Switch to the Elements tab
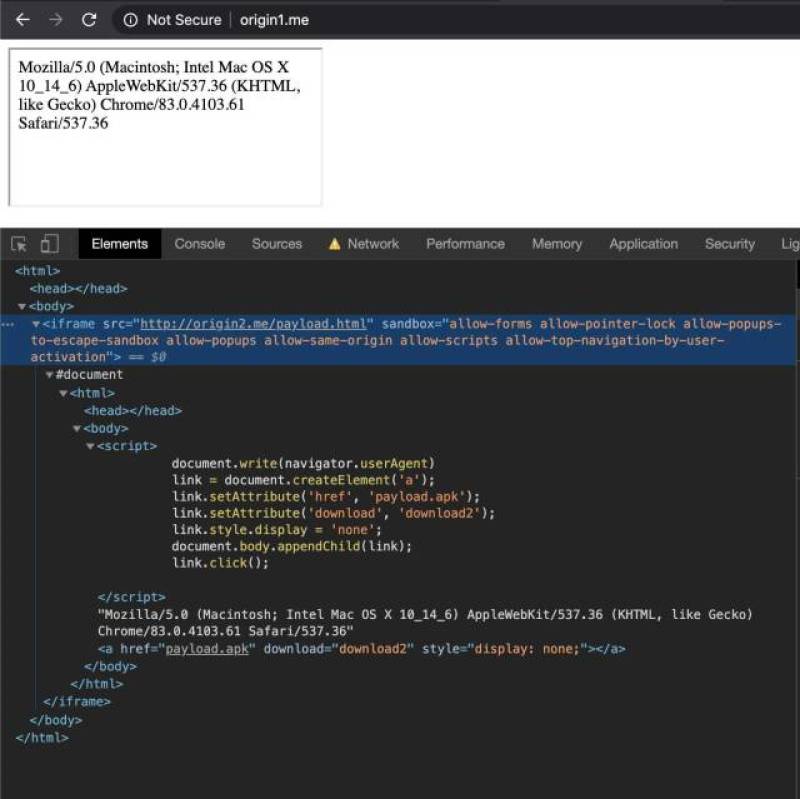 coord(120,244)
